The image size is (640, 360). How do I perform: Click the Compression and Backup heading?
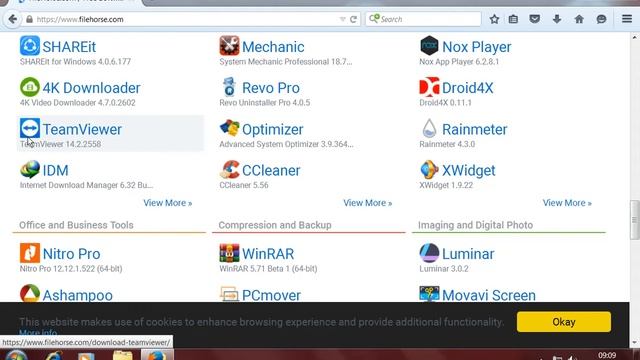pyautogui.click(x=275, y=225)
